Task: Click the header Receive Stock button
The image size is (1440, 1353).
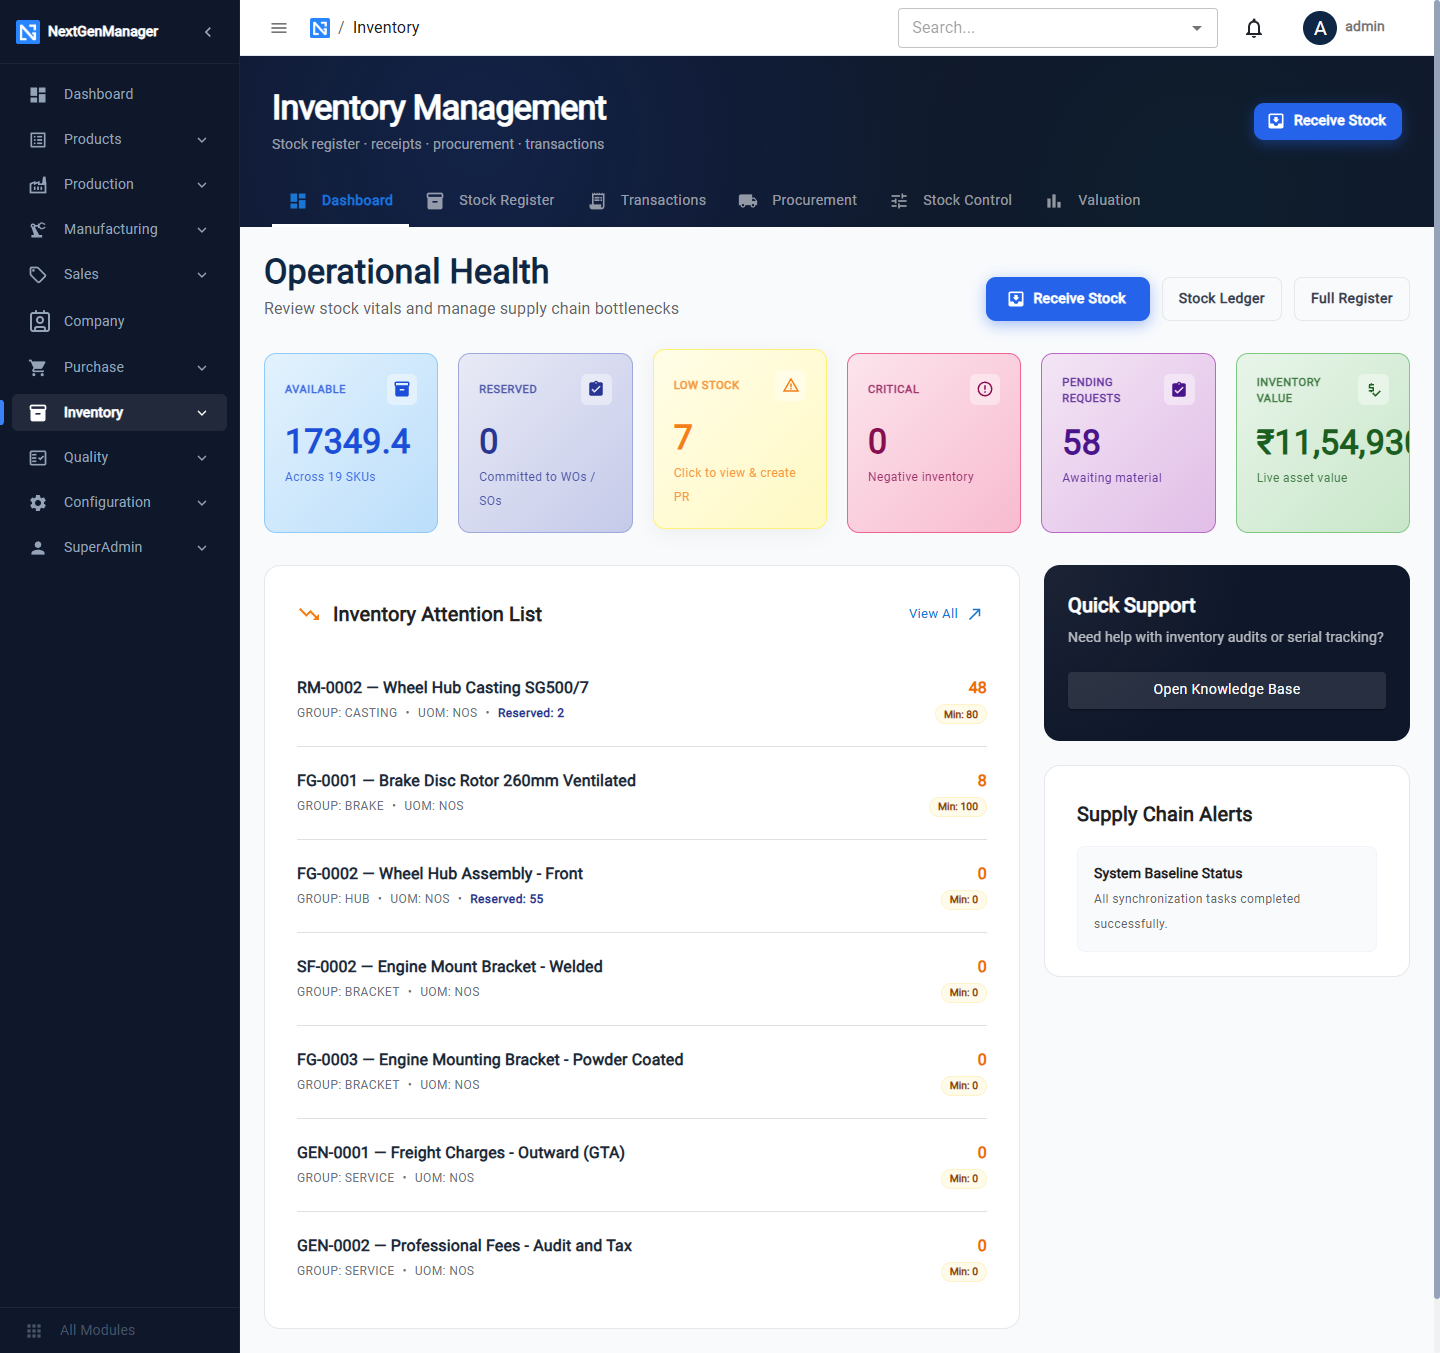Action: tap(1328, 121)
